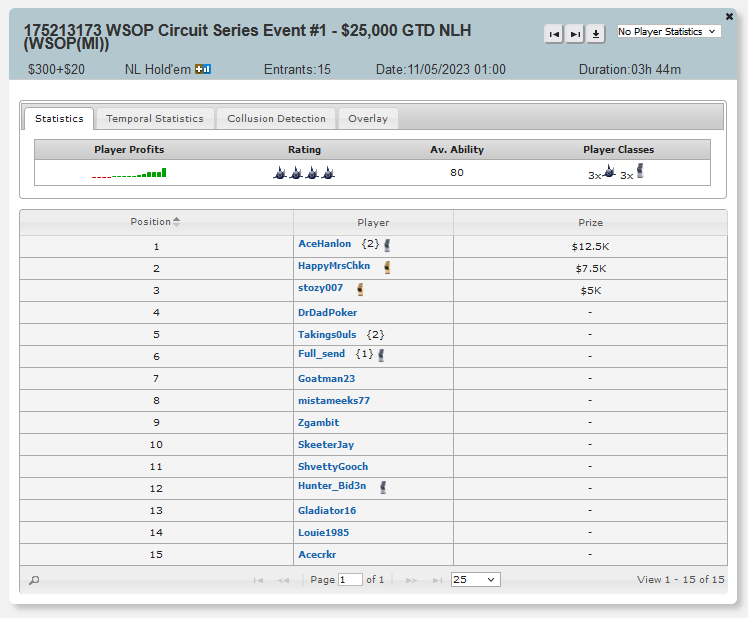Go to the previous tournament button
Image resolution: width=748 pixels, height=618 pixels.
pyautogui.click(x=553, y=34)
